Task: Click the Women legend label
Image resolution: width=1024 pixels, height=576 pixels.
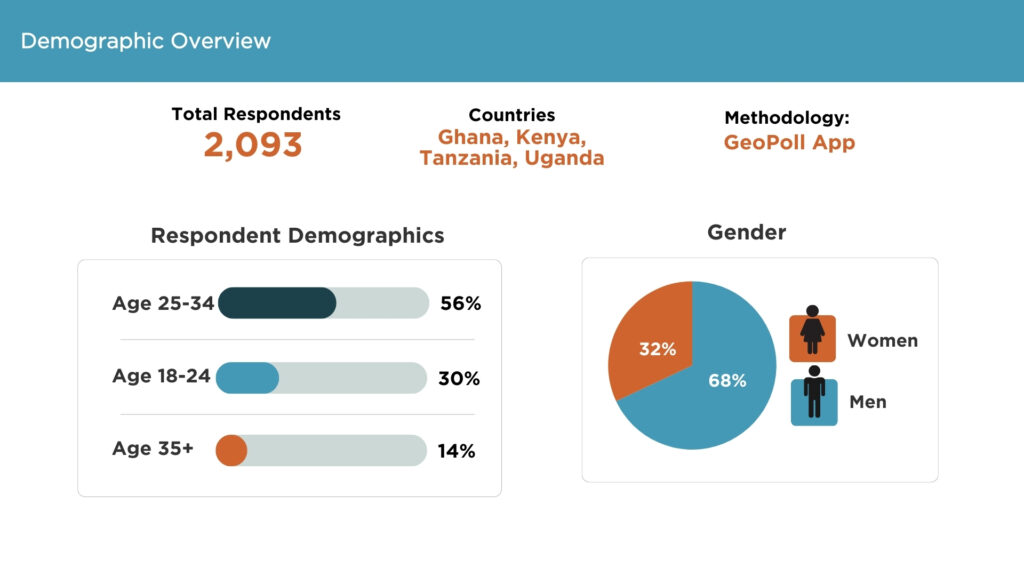Action: click(882, 340)
